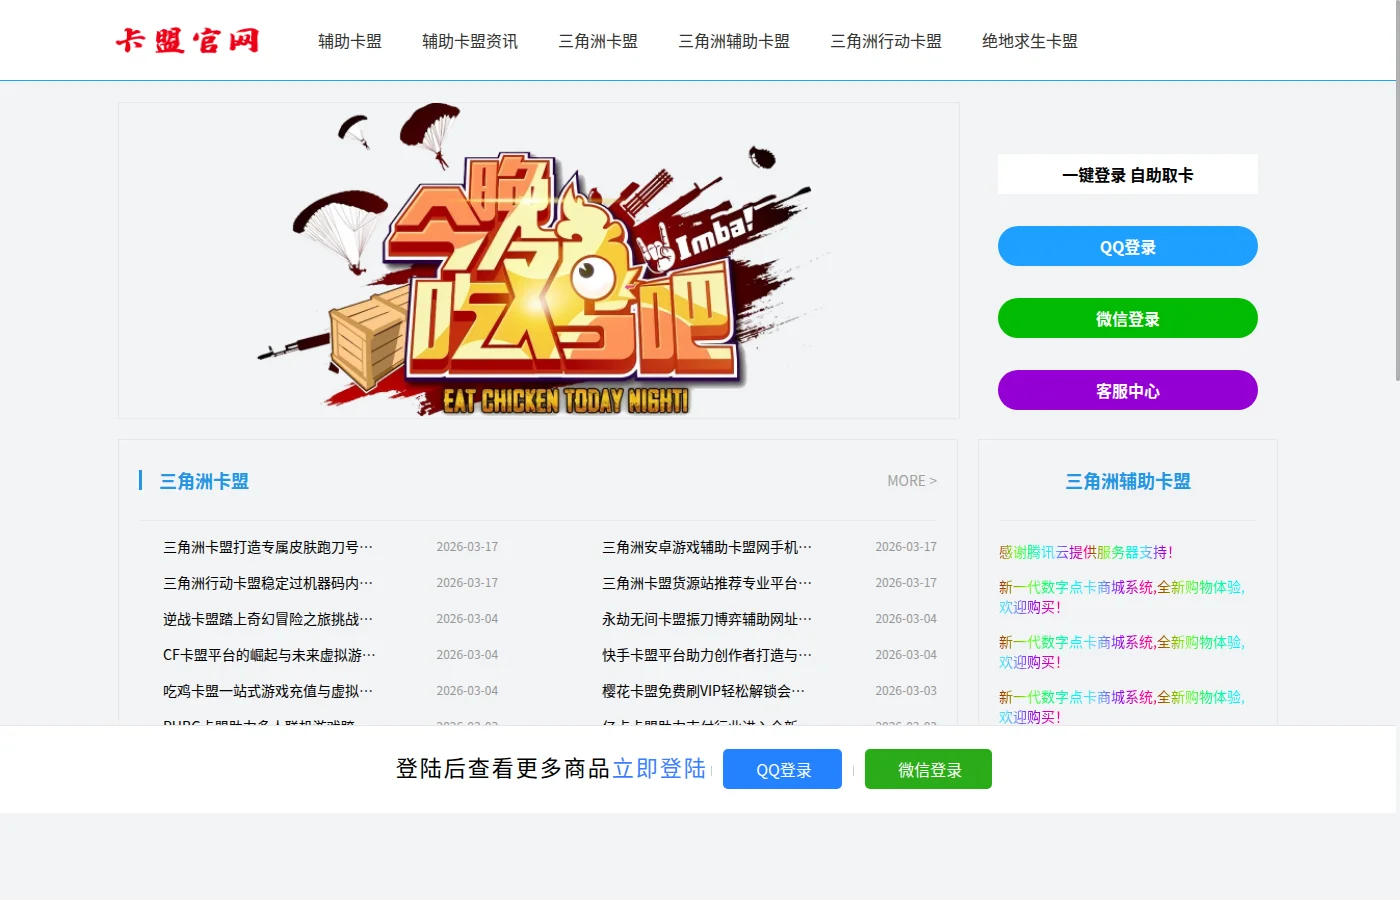Click the 卡盟官网 red logo
The width and height of the screenshot is (1400, 900).
pos(187,40)
